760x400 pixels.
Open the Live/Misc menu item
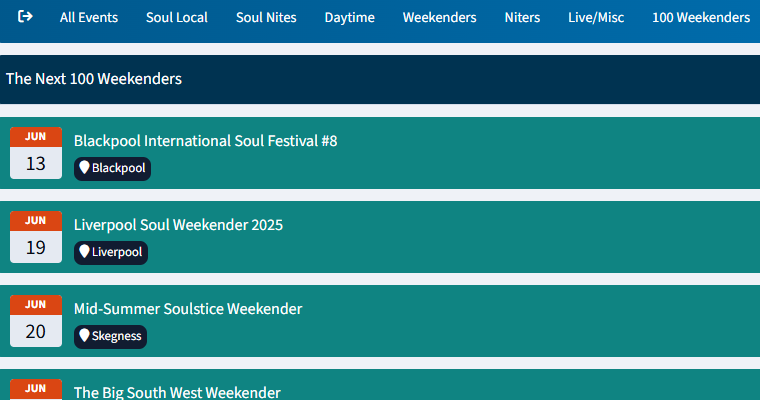pyautogui.click(x=596, y=17)
